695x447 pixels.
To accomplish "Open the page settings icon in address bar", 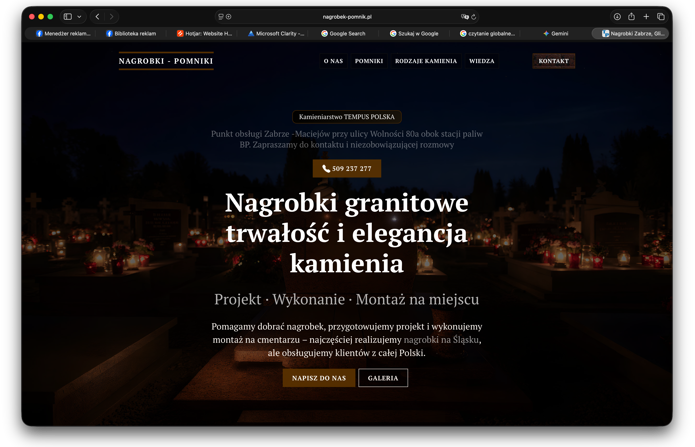I will click(221, 17).
